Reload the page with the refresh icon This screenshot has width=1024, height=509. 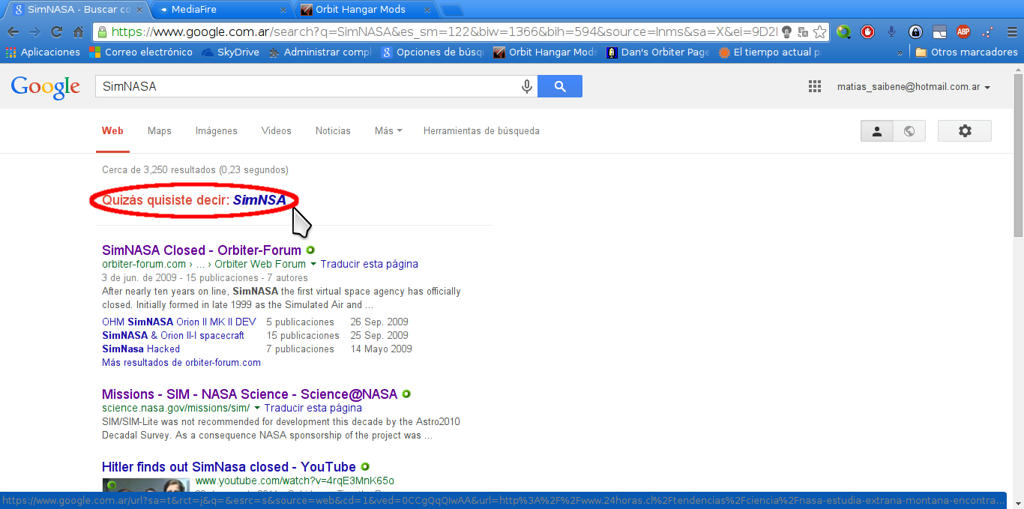(57, 31)
